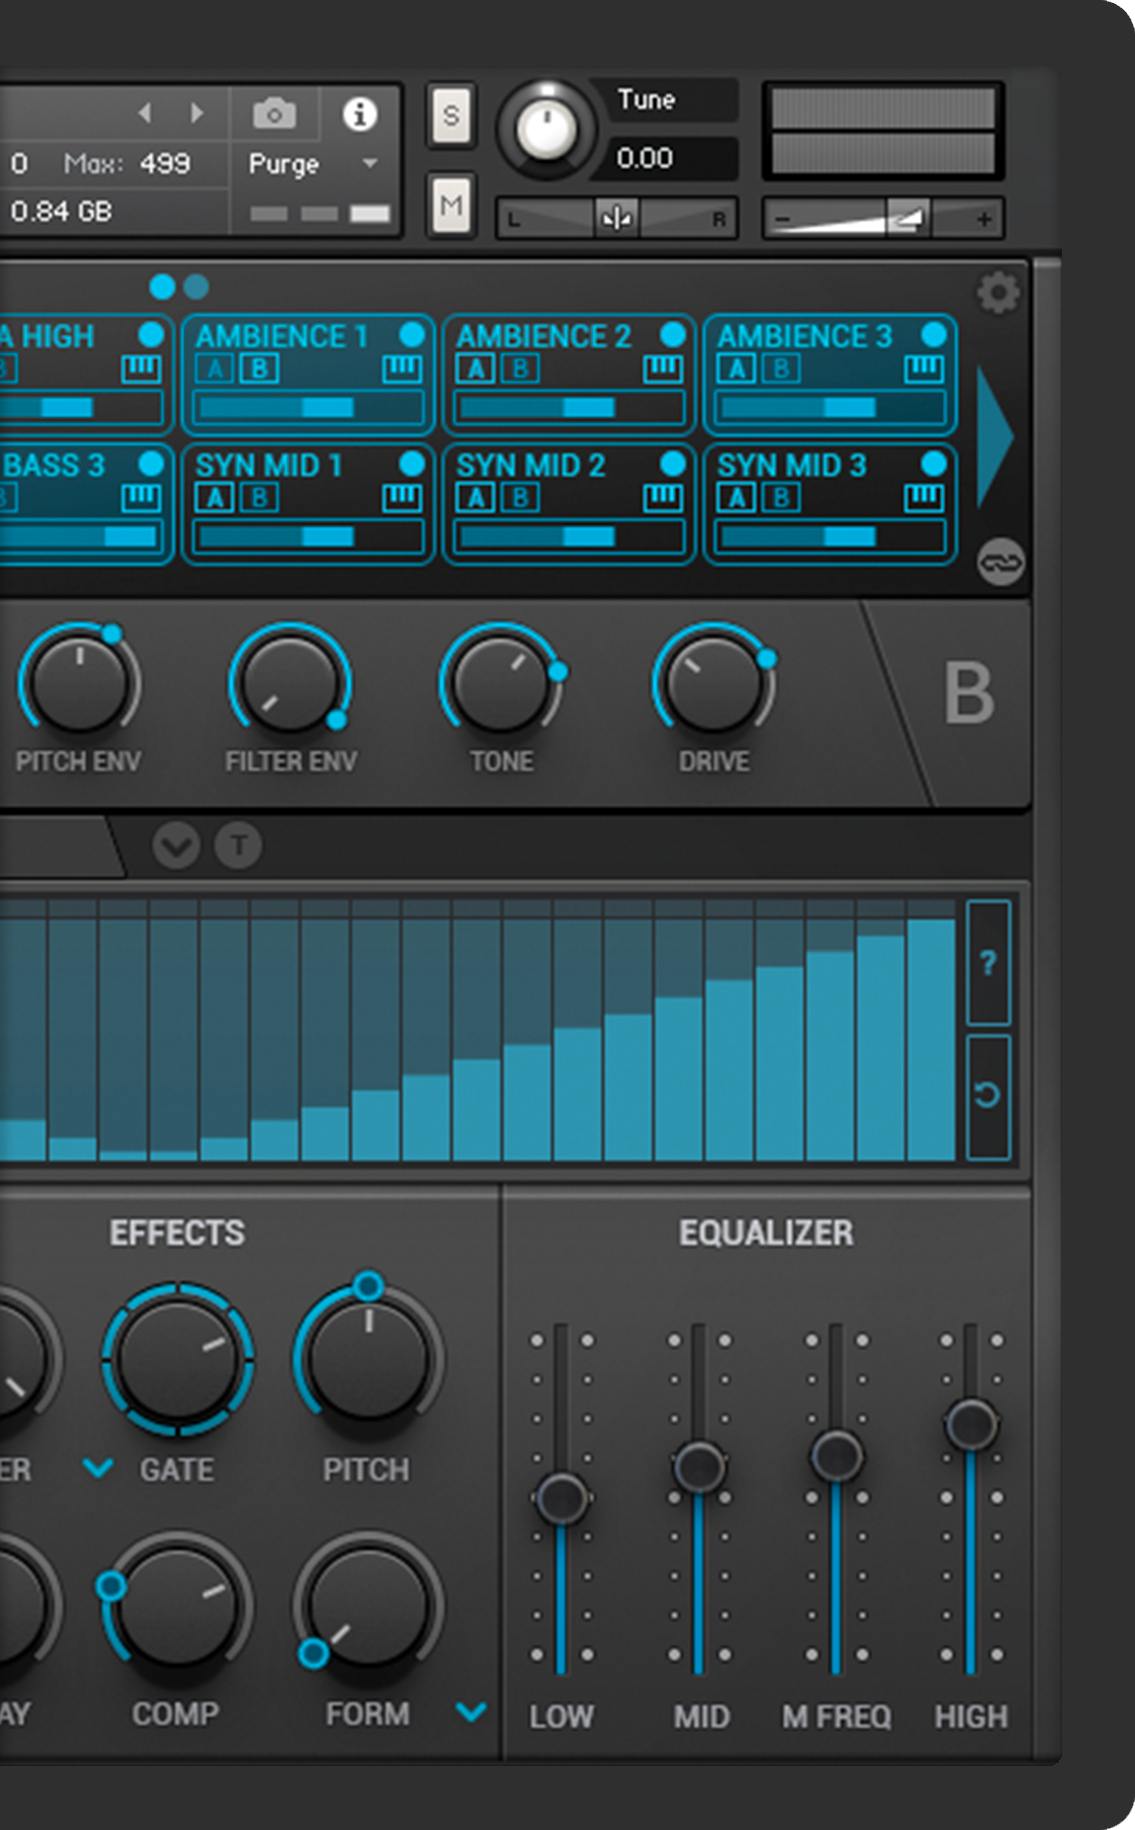The height and width of the screenshot is (1830, 1135).
Task: Open the Purge dropdown arrow
Action: pos(370,163)
